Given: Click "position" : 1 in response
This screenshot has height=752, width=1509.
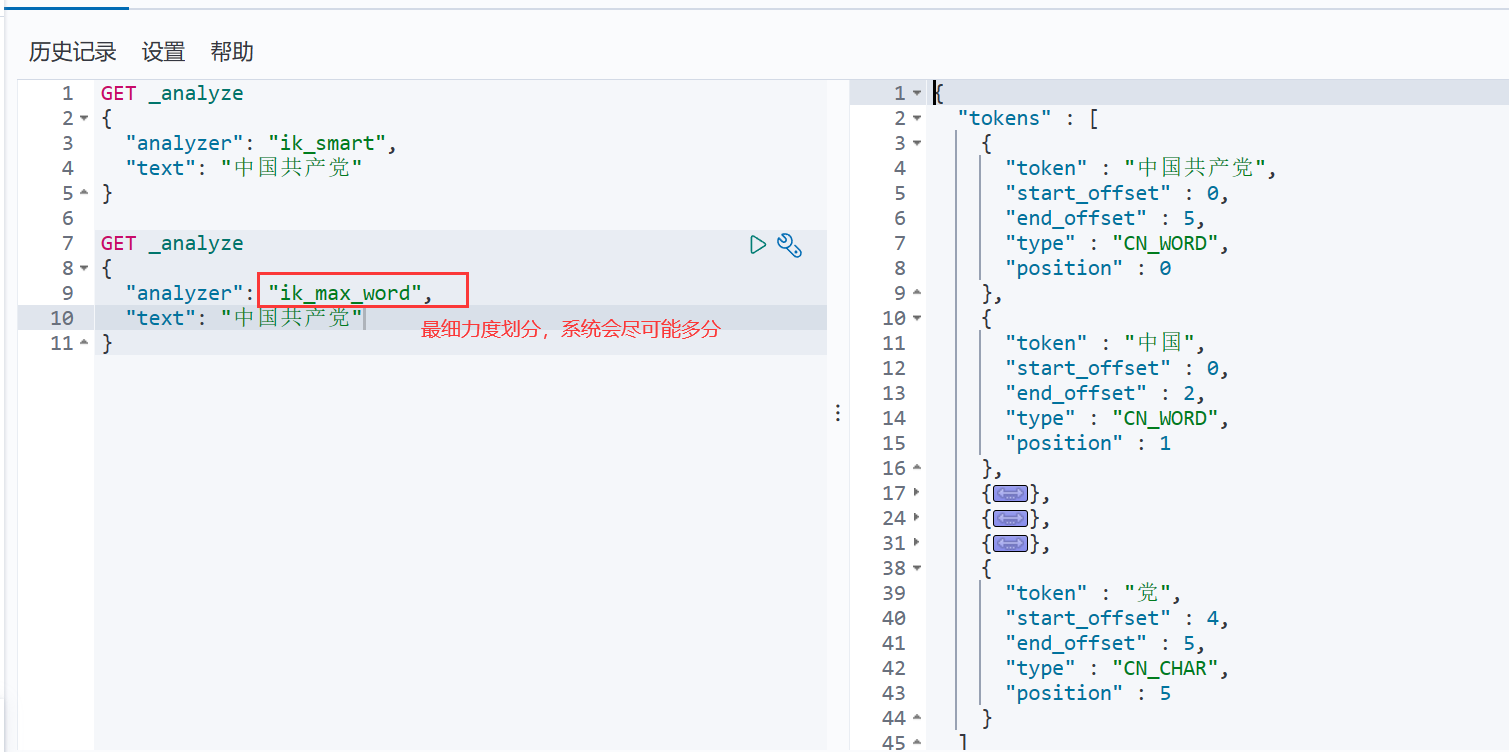Looking at the screenshot, I should [x=1088, y=444].
